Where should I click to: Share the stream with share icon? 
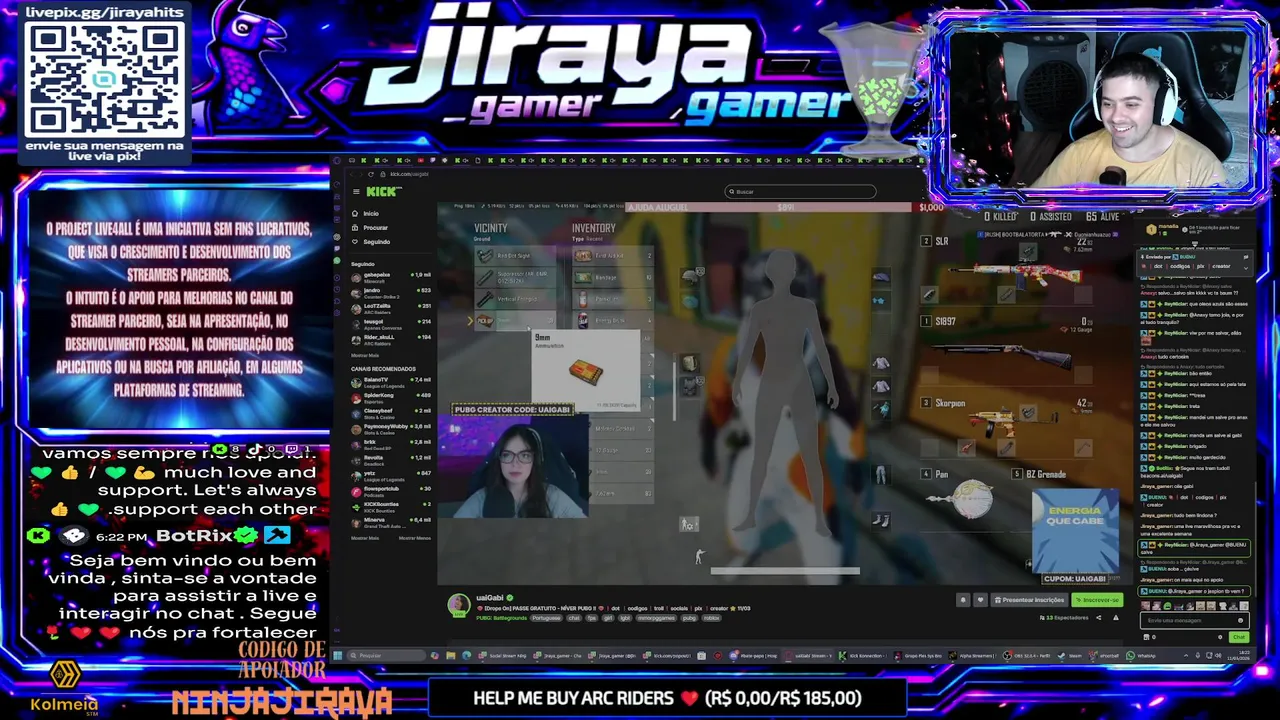pos(1098,617)
